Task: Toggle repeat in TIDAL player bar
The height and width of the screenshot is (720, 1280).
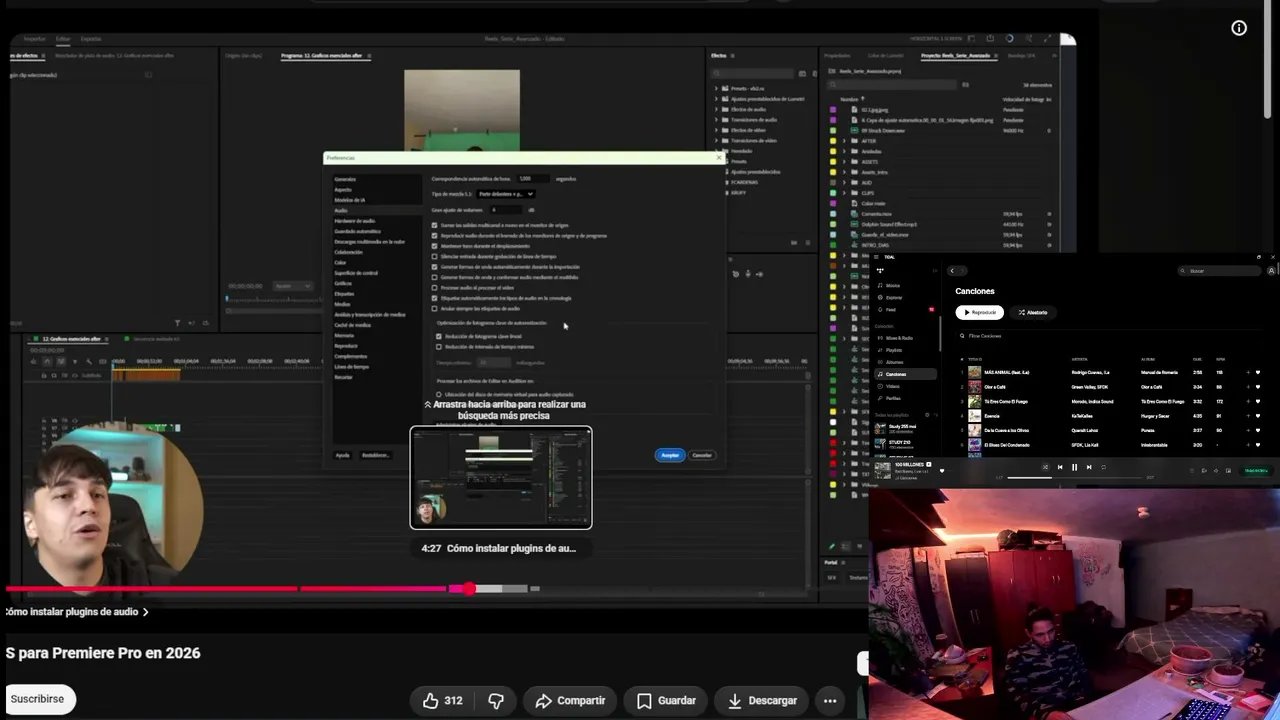Action: click(x=1104, y=467)
